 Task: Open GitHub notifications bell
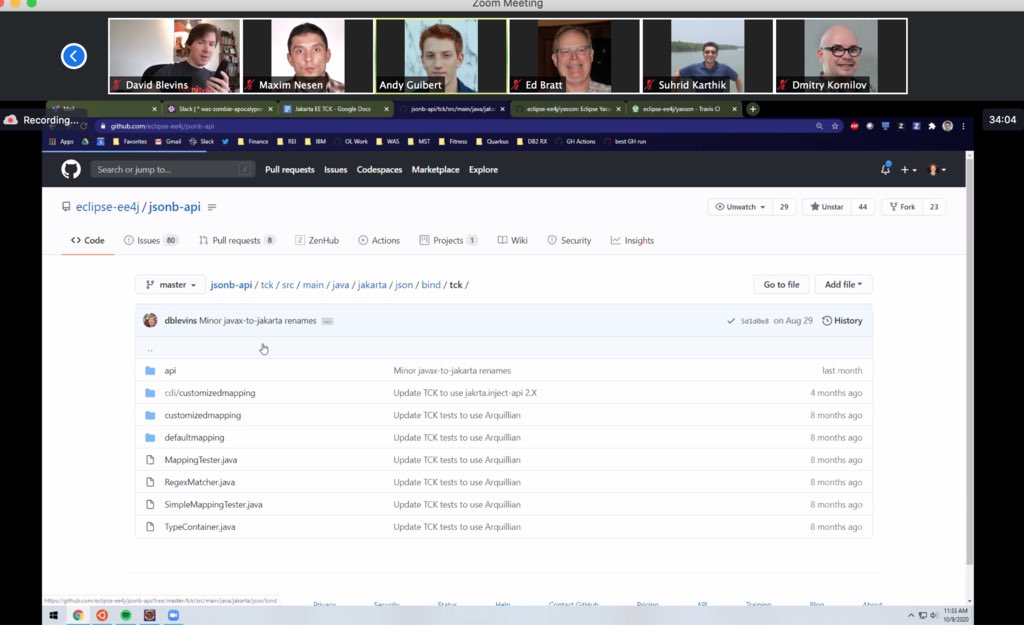click(886, 169)
